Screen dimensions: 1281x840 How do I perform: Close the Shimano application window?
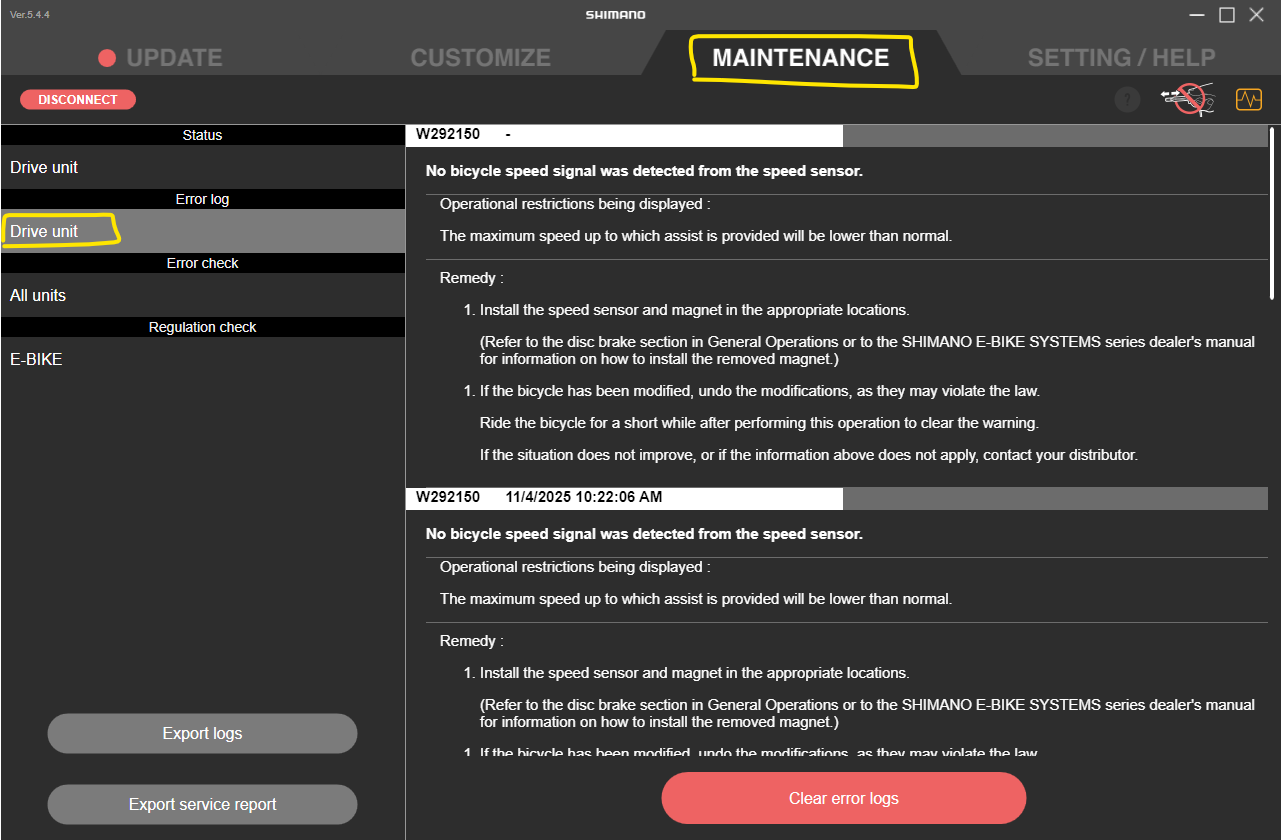click(1257, 15)
